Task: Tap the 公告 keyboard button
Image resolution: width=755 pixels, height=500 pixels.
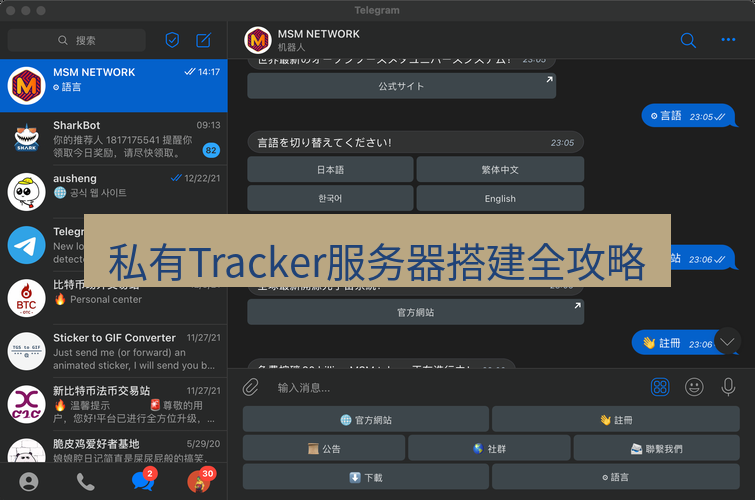Action: [x=324, y=448]
